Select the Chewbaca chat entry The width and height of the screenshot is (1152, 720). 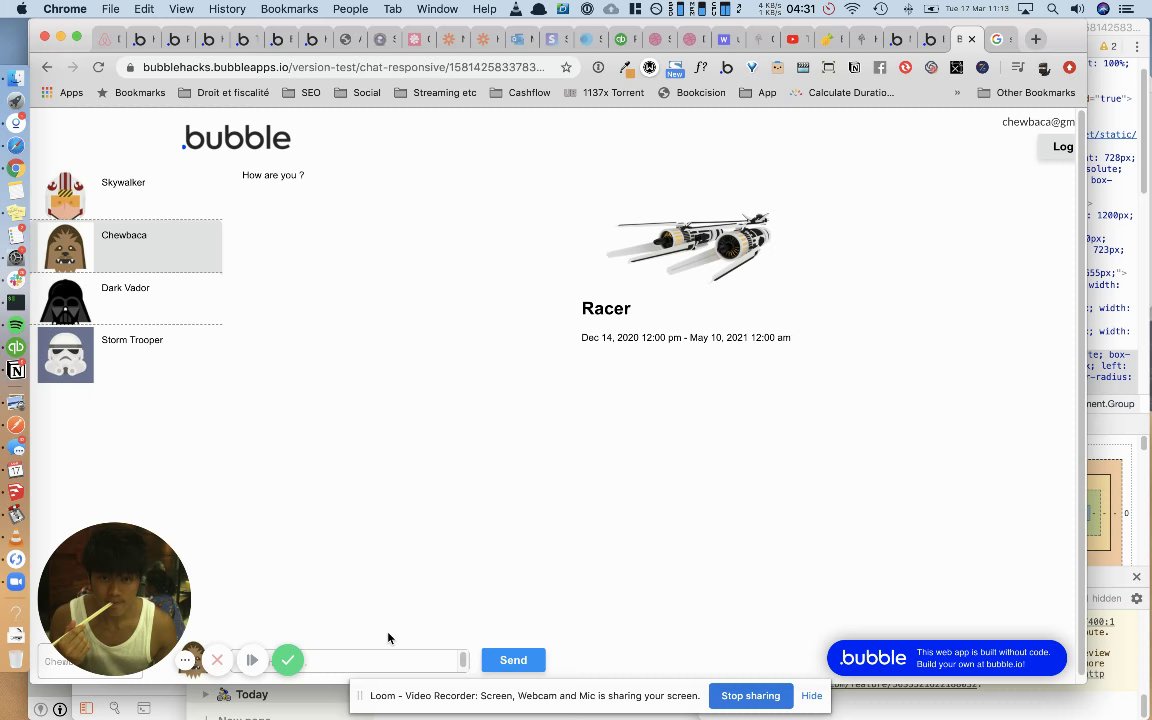(x=126, y=246)
